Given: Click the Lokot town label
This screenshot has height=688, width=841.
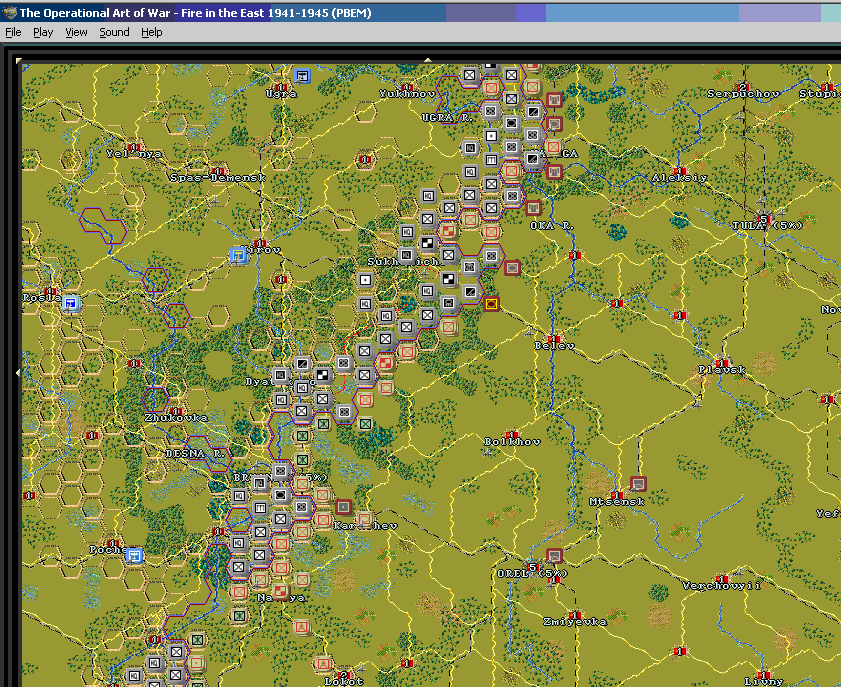Looking at the screenshot, I should (x=344, y=682).
